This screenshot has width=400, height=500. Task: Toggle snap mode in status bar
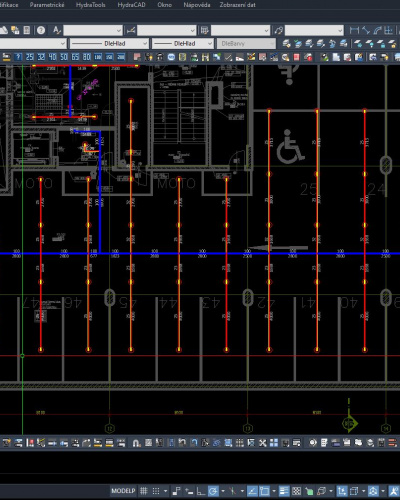(x=156, y=491)
